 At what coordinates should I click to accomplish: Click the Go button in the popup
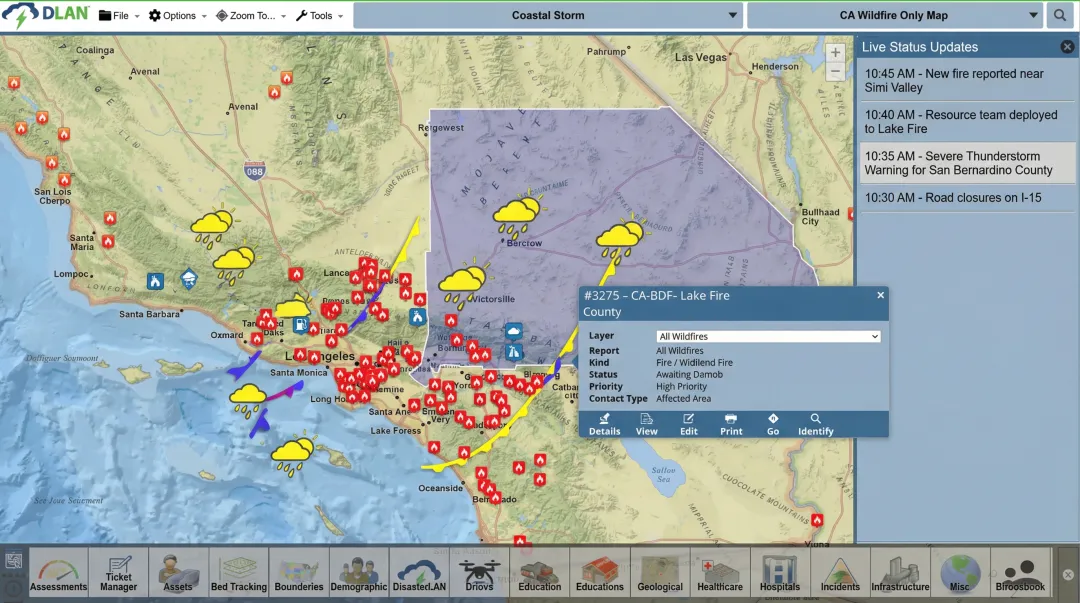(773, 424)
